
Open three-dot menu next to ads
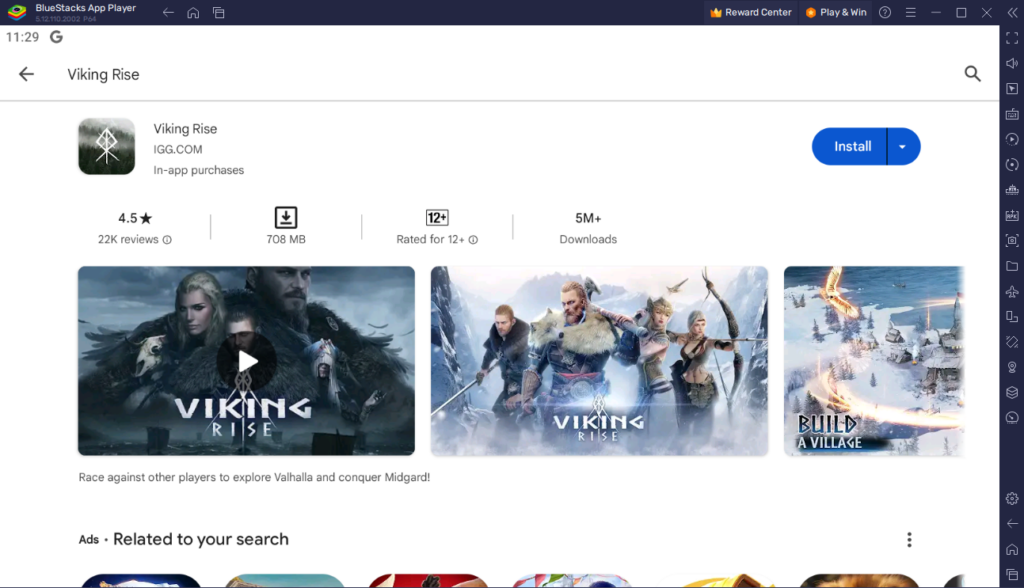coord(909,539)
